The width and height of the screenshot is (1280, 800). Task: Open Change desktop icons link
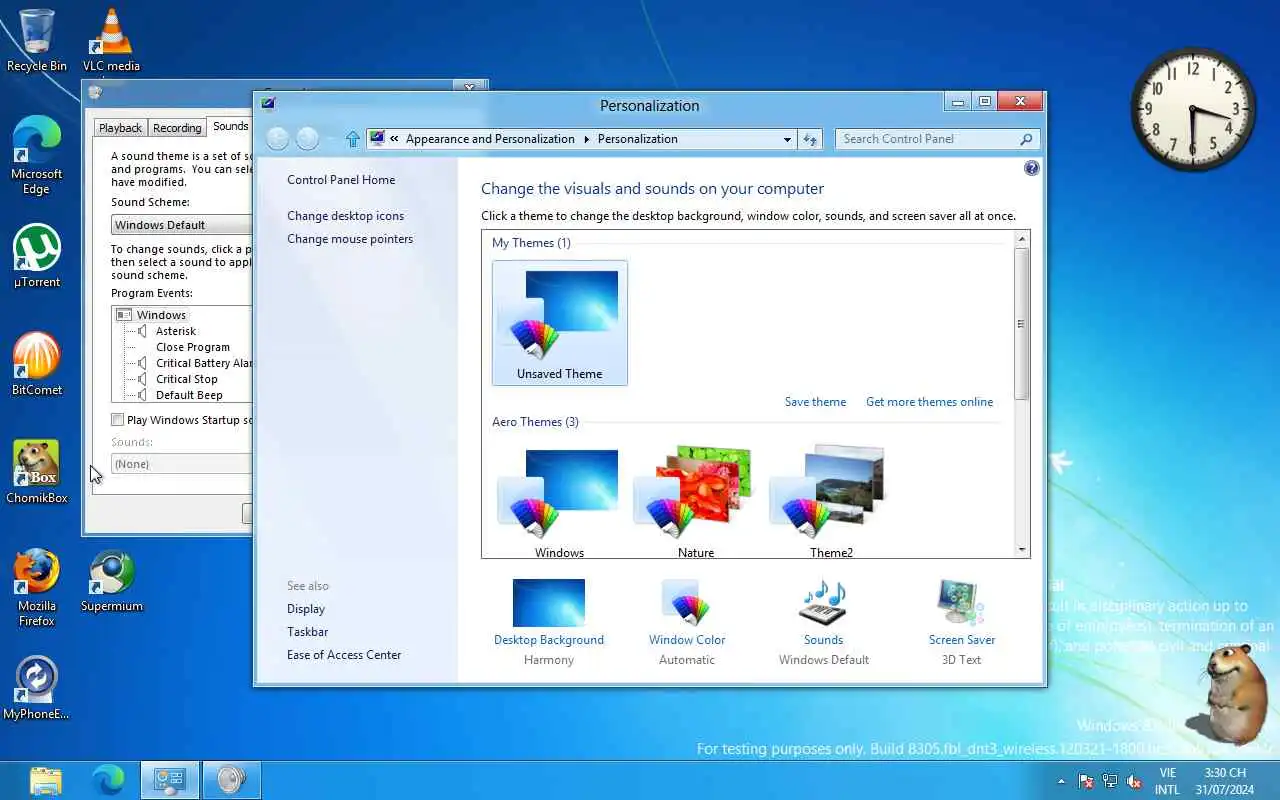pos(346,216)
